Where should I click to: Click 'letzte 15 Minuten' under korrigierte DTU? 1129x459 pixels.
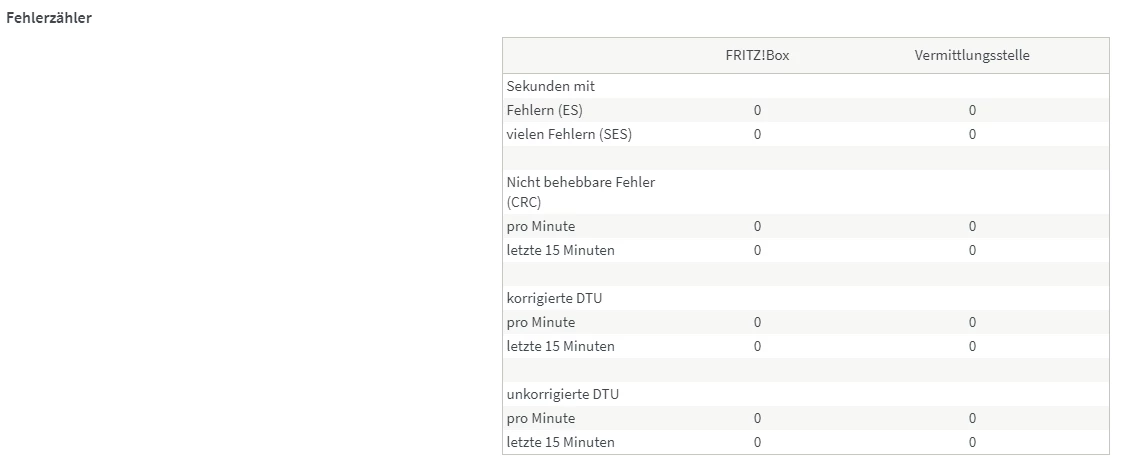click(x=560, y=346)
